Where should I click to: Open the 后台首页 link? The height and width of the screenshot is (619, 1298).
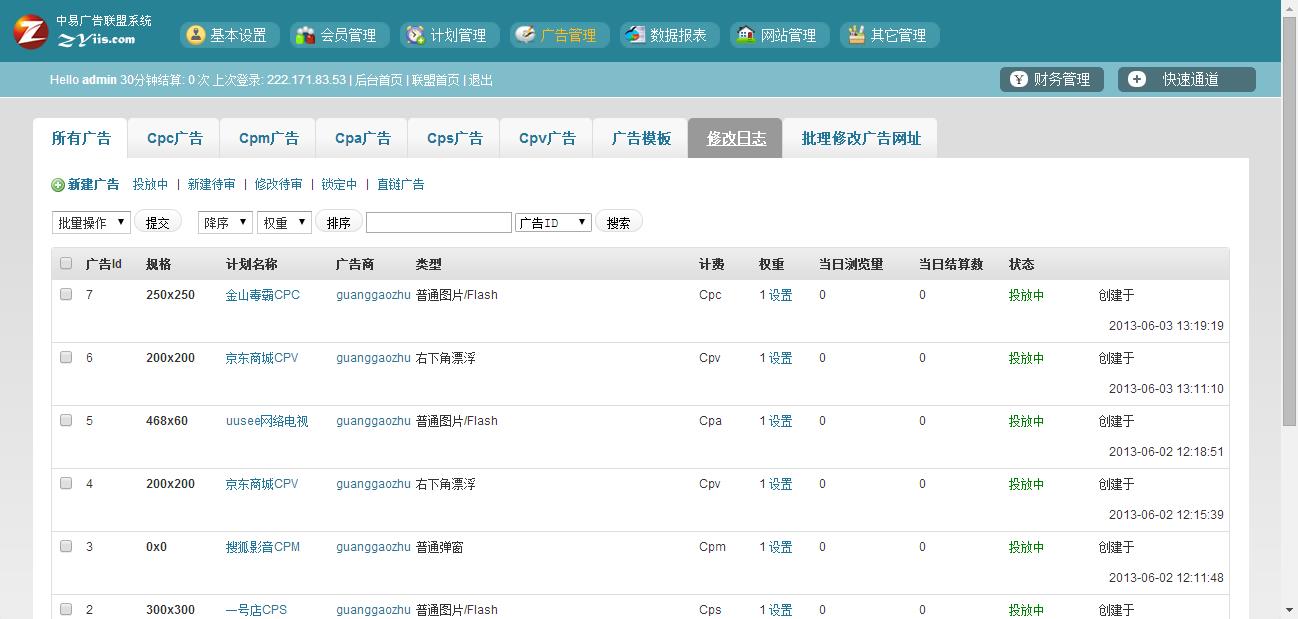point(379,80)
